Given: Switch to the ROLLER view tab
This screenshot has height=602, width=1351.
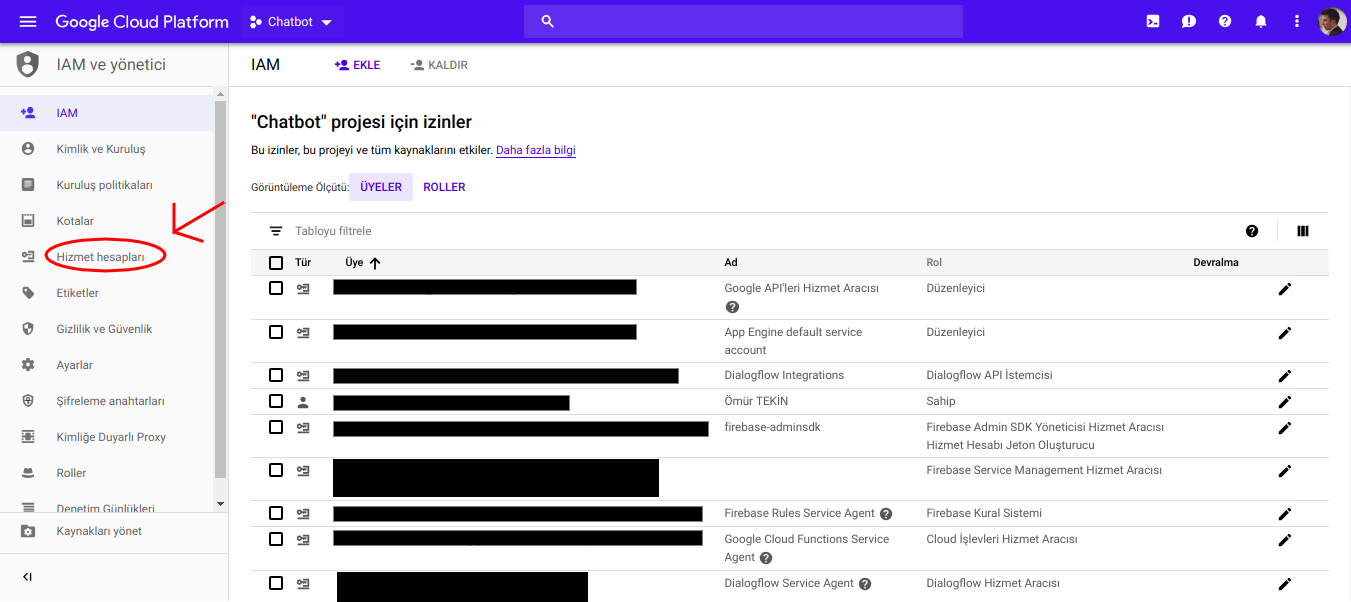Looking at the screenshot, I should (444, 187).
